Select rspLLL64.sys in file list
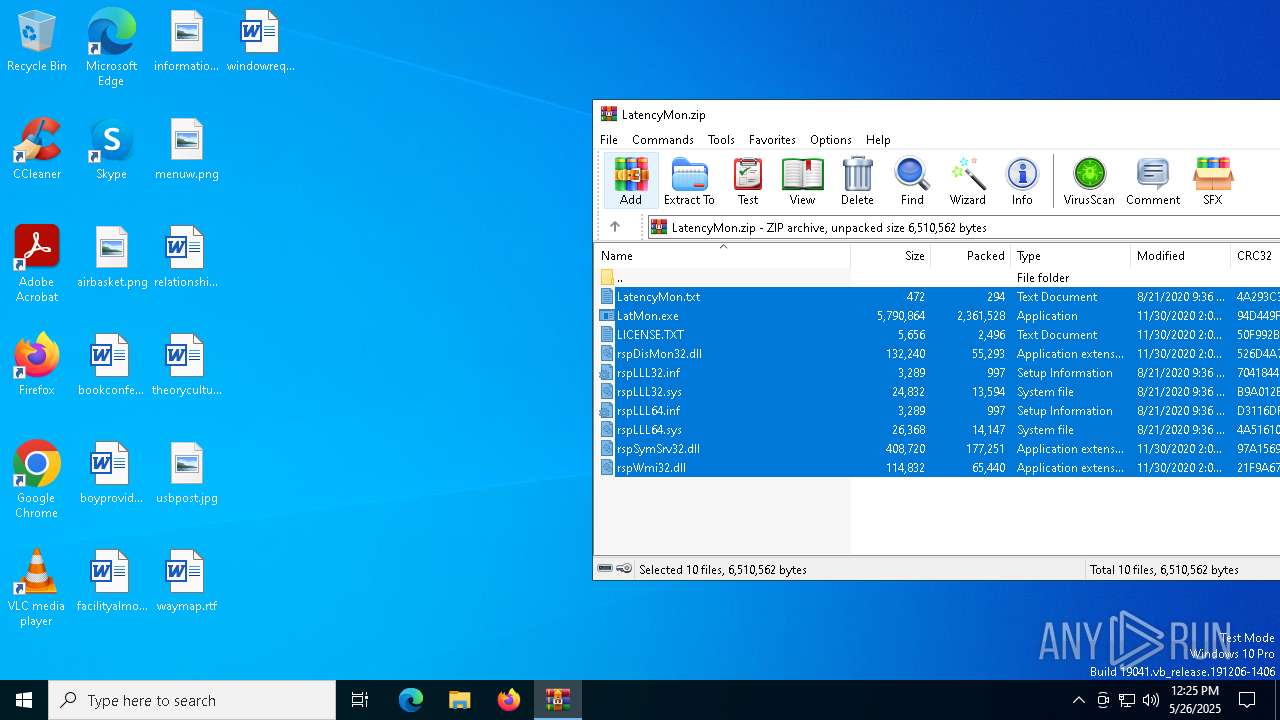 point(937,430)
